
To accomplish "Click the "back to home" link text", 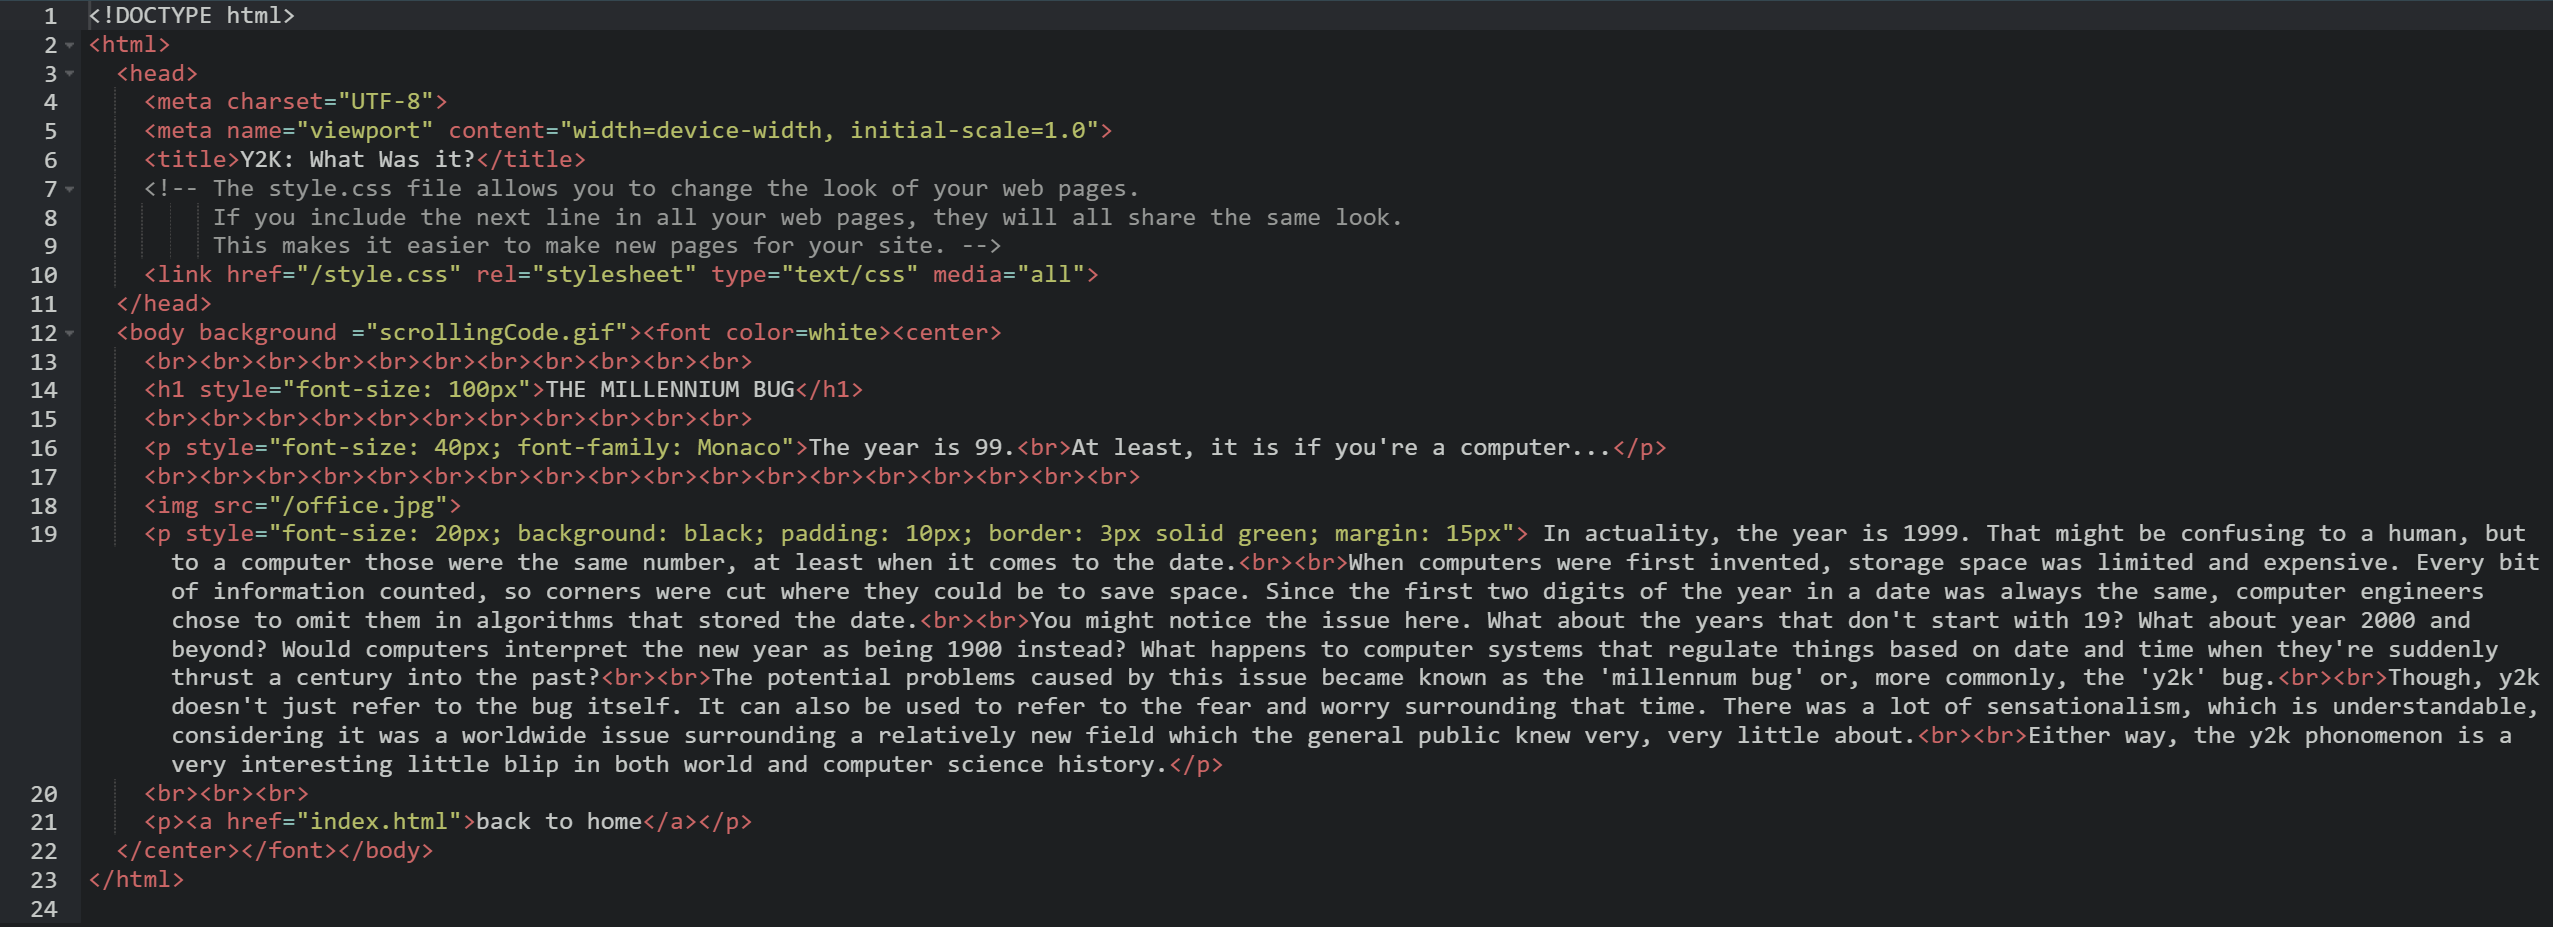I will pyautogui.click(x=558, y=822).
